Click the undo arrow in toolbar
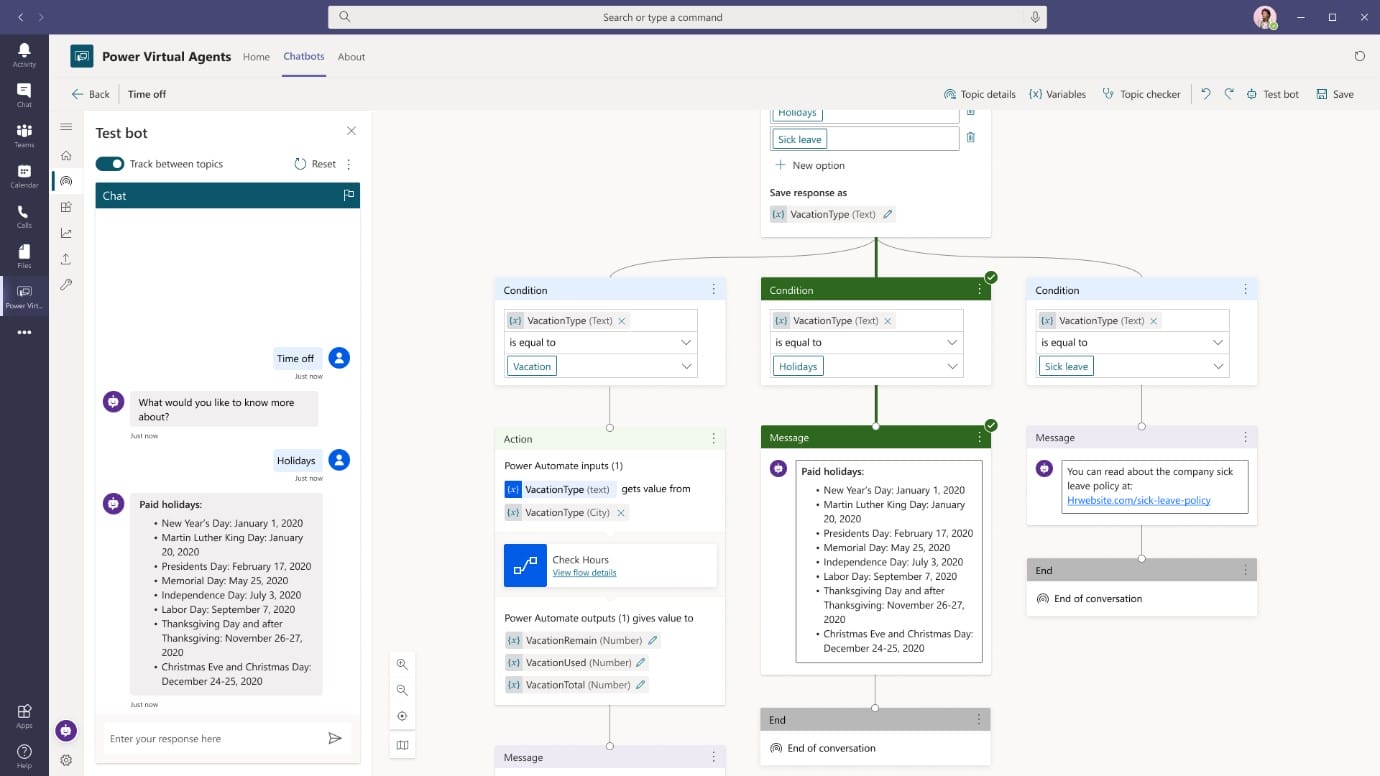The width and height of the screenshot is (1380, 776). click(x=1205, y=94)
